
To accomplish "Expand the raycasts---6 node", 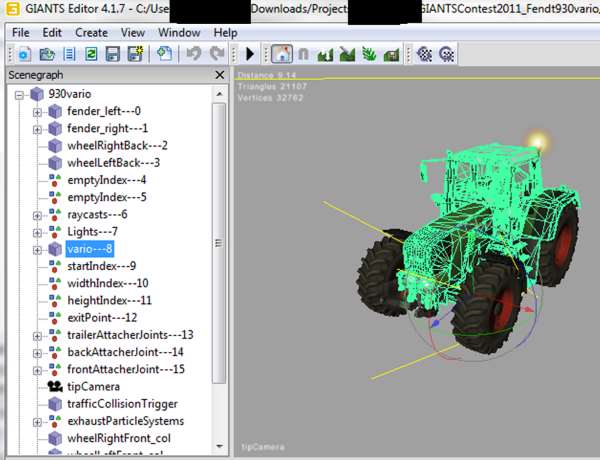I will coord(37,215).
